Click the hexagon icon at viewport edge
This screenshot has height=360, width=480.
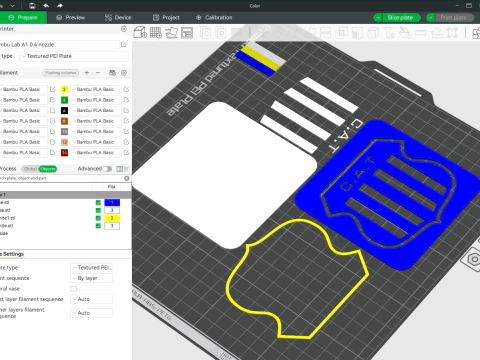[x=474, y=259]
